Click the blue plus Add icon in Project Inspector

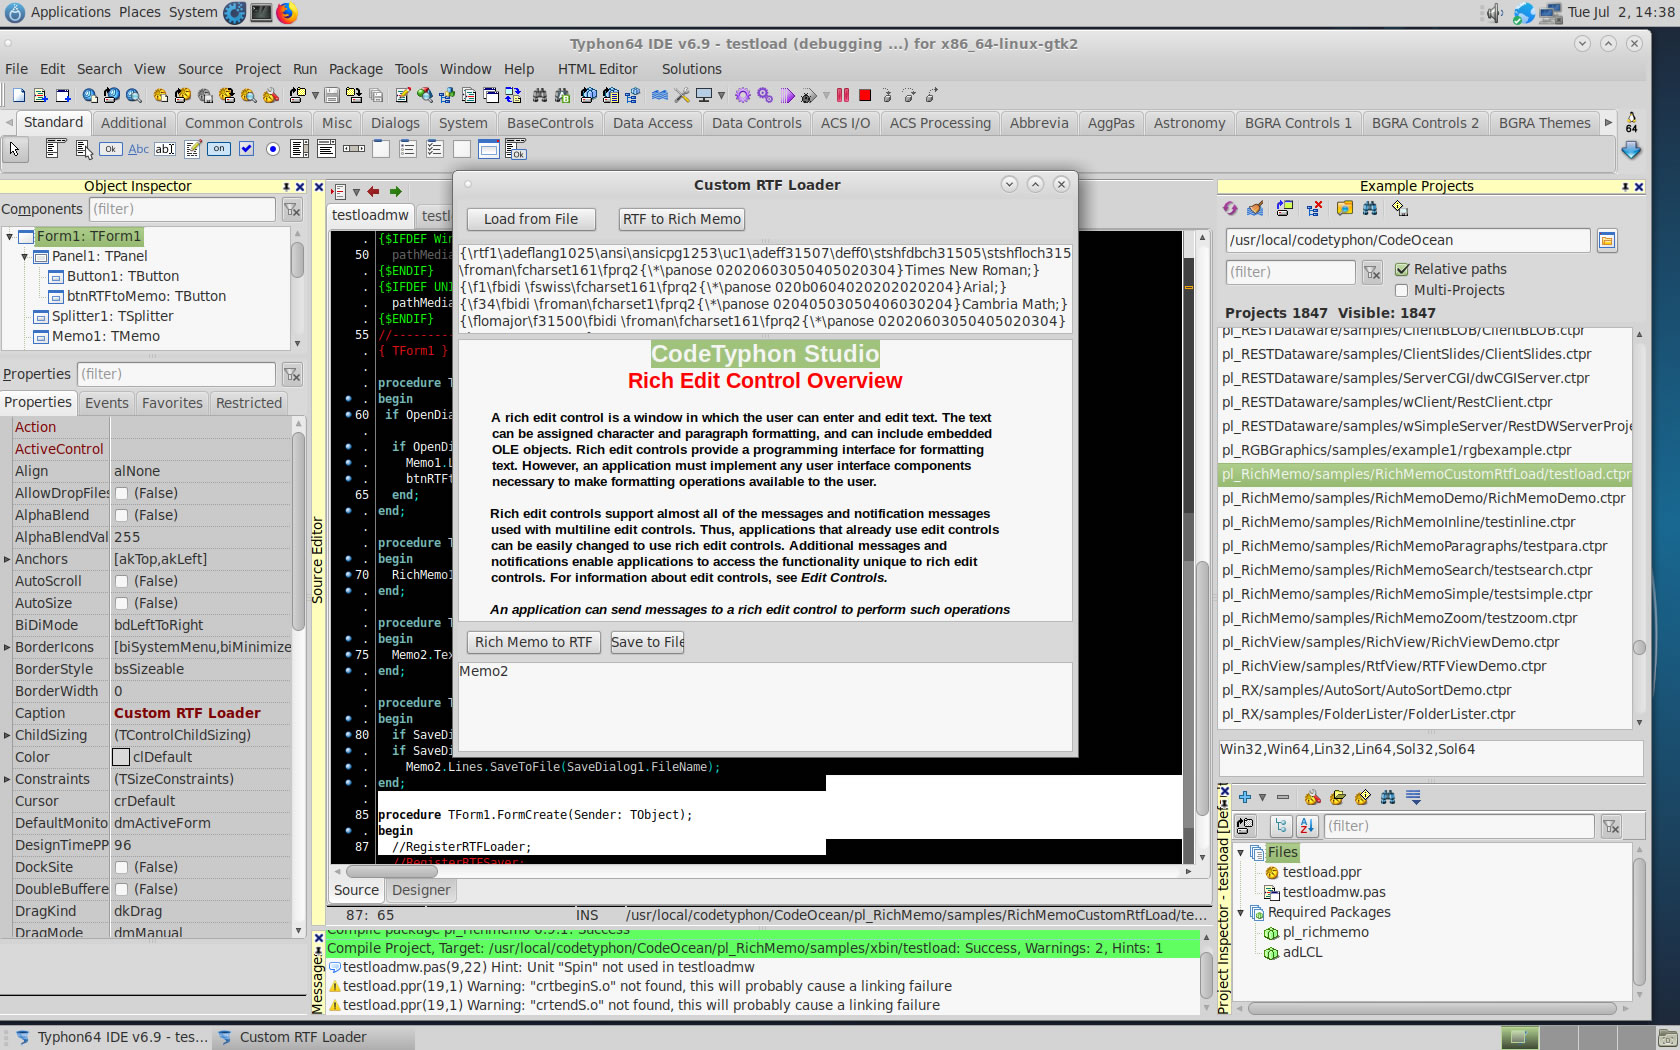(x=1245, y=797)
